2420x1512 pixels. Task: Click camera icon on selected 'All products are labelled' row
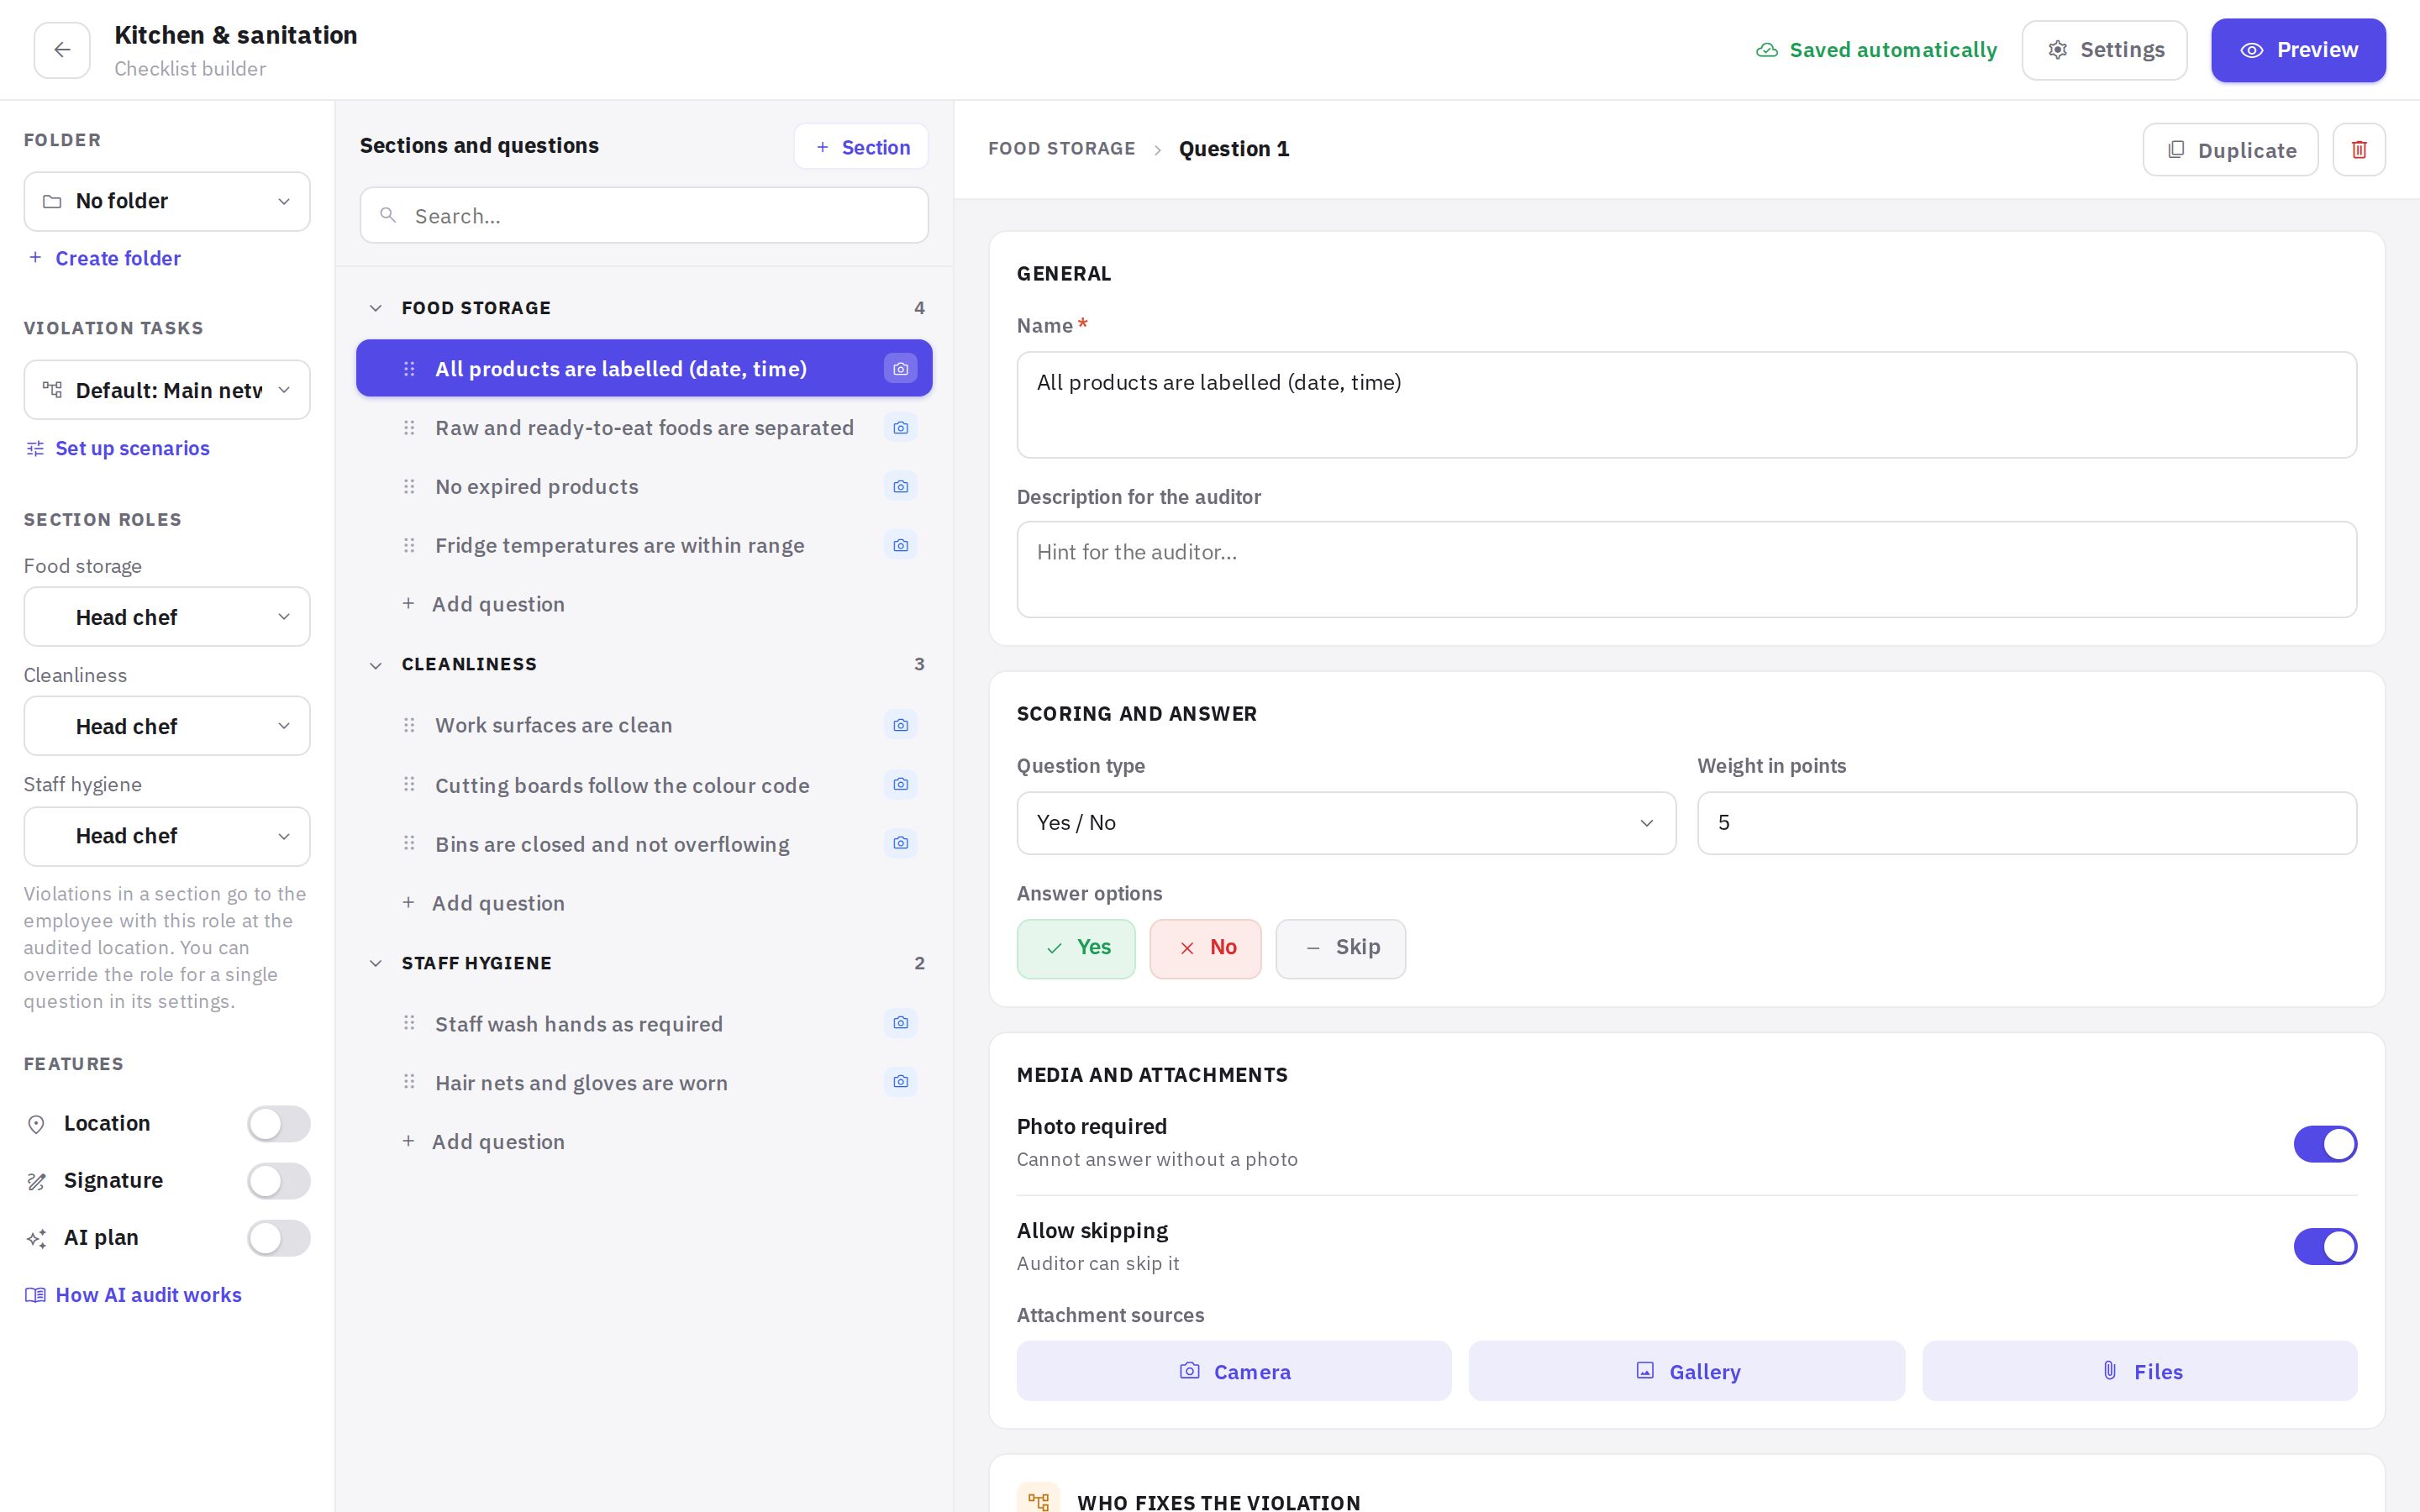click(x=900, y=369)
